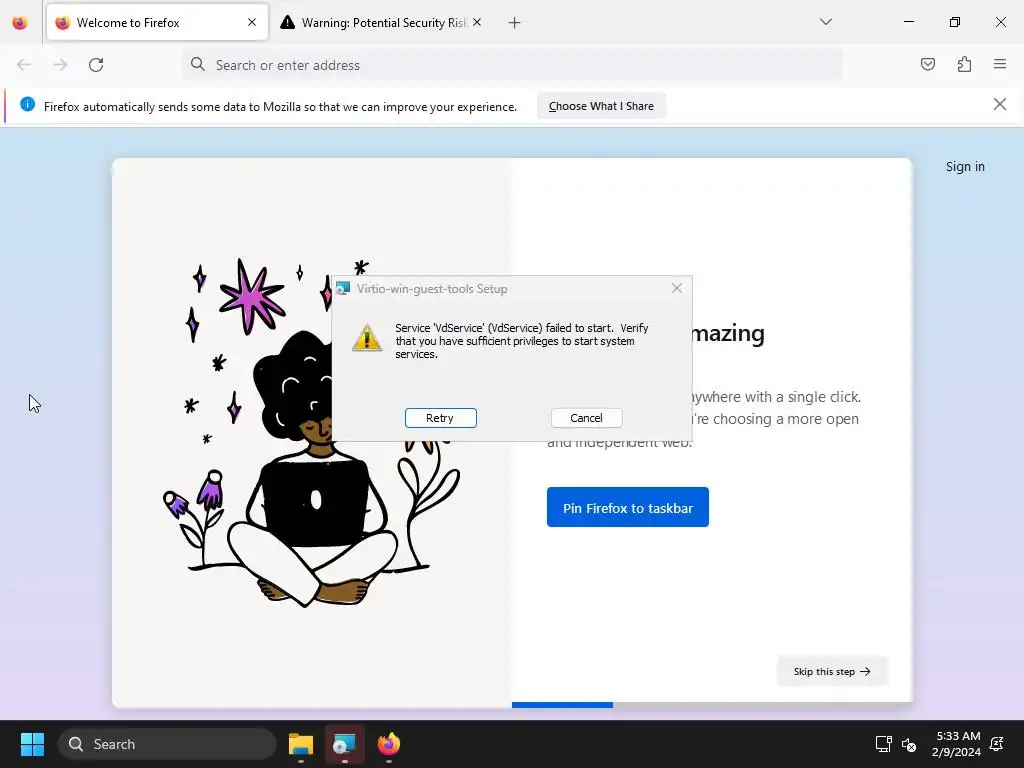Open the Extensions puzzle icon

pos(964,64)
